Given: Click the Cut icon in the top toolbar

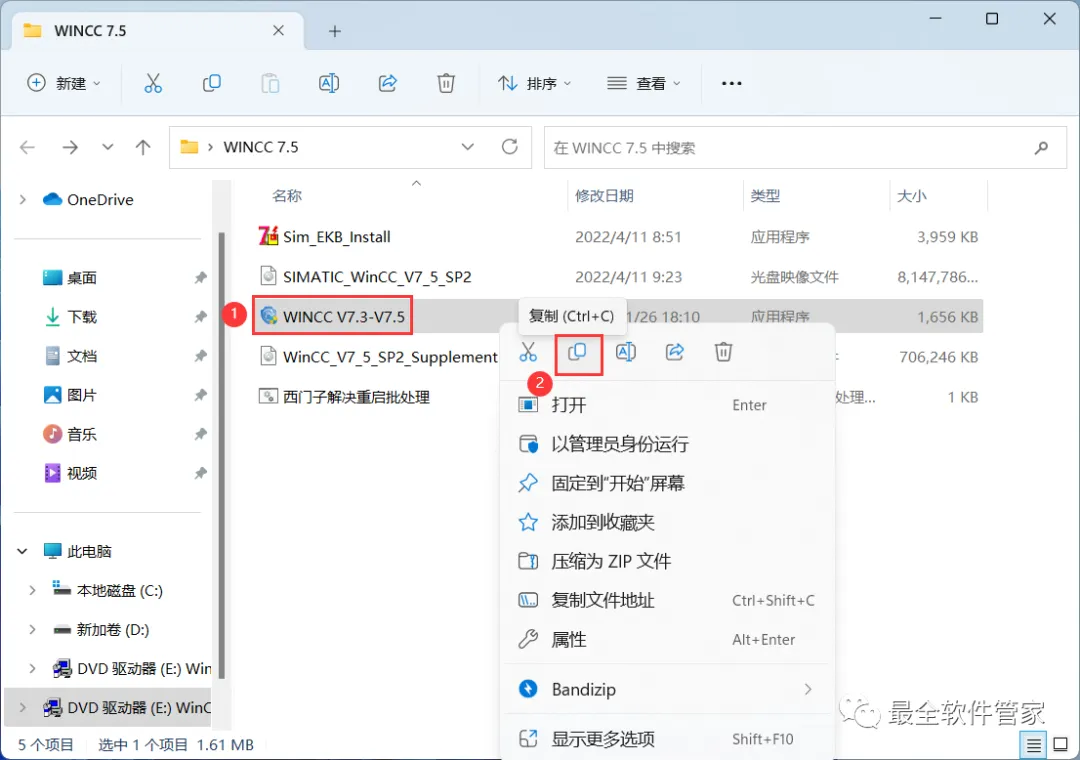Looking at the screenshot, I should pyautogui.click(x=153, y=83).
